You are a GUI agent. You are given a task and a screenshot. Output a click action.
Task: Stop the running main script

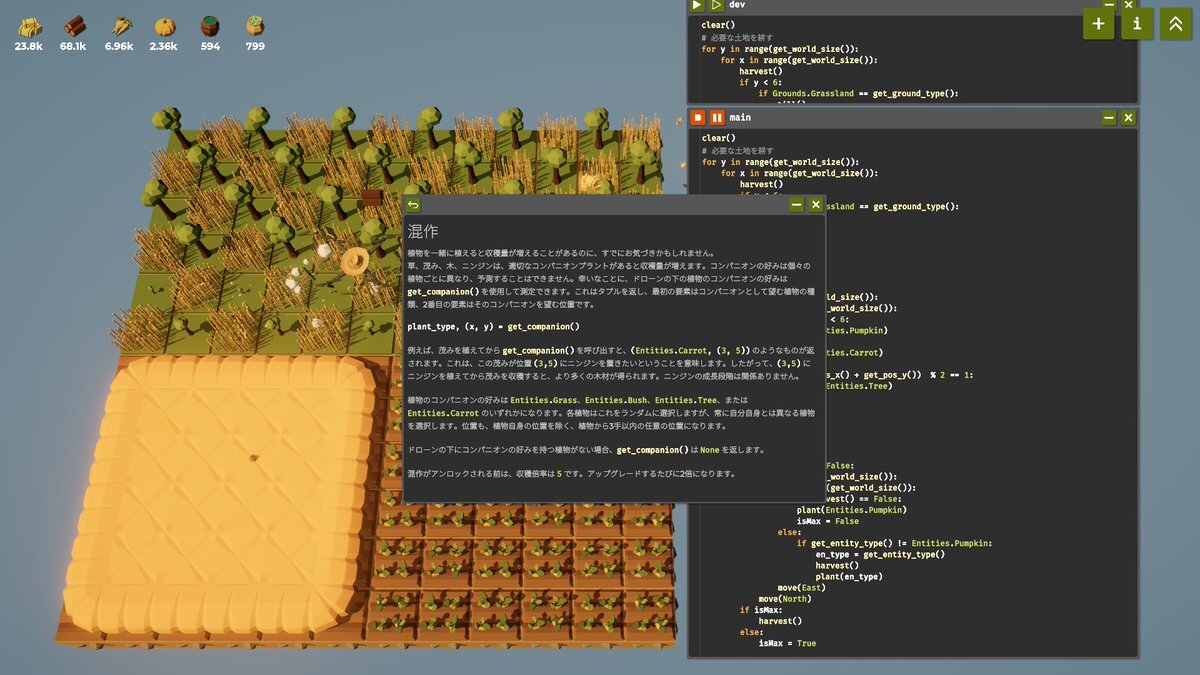pos(698,118)
